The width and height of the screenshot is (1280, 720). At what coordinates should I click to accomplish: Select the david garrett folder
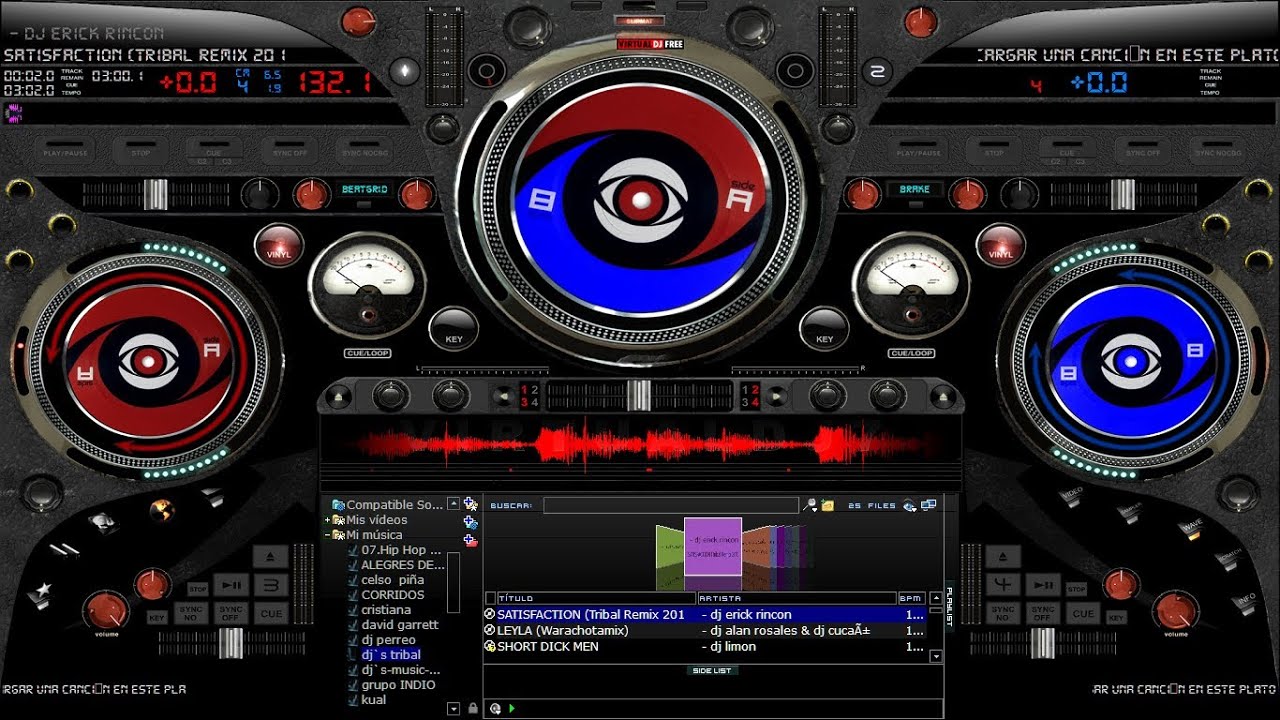point(400,625)
